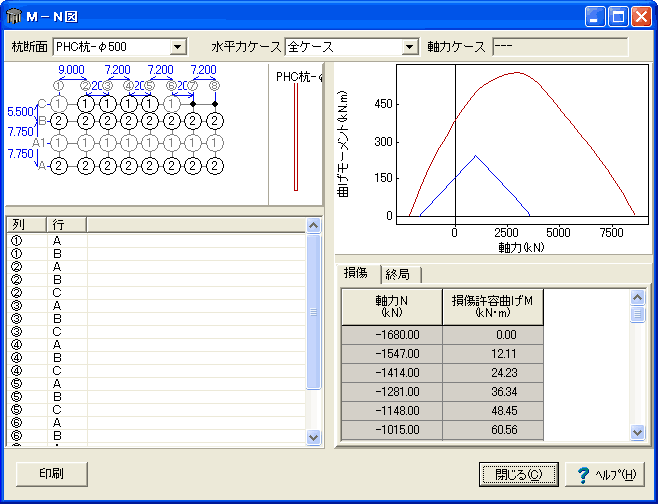Select list row ⑥ A

(x=156, y=423)
